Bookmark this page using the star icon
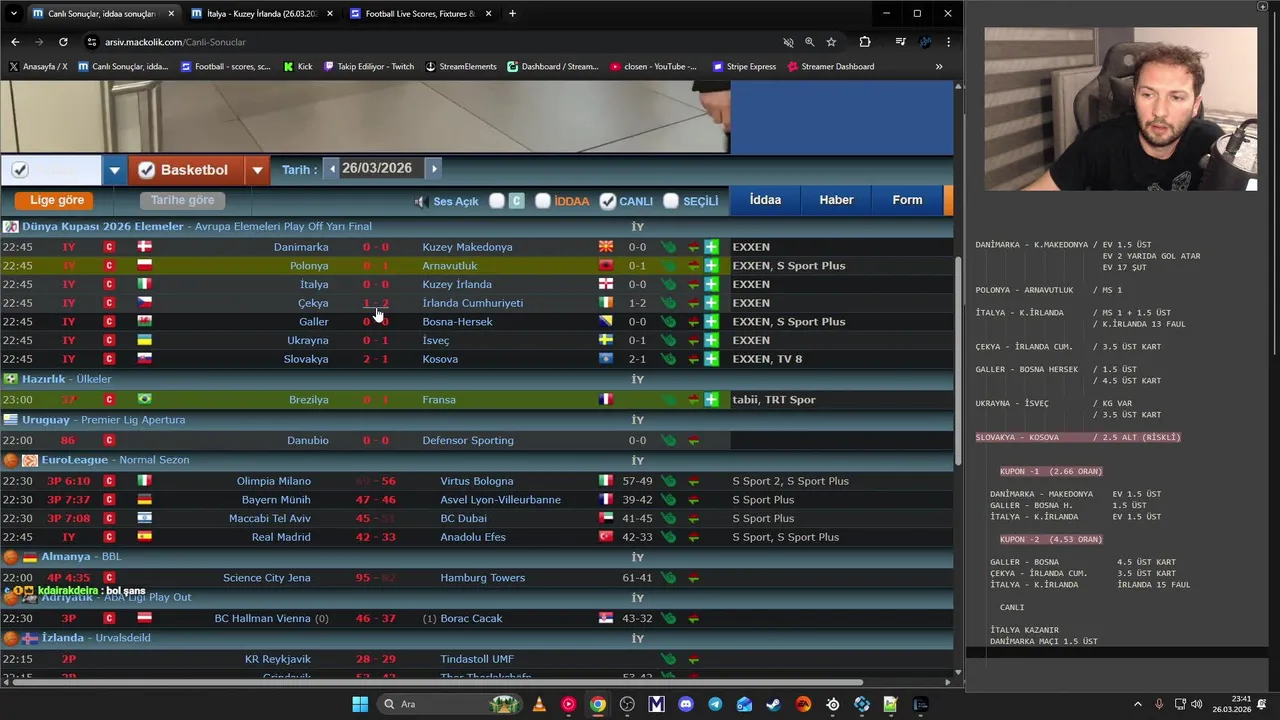This screenshot has height=720, width=1280. [x=831, y=42]
